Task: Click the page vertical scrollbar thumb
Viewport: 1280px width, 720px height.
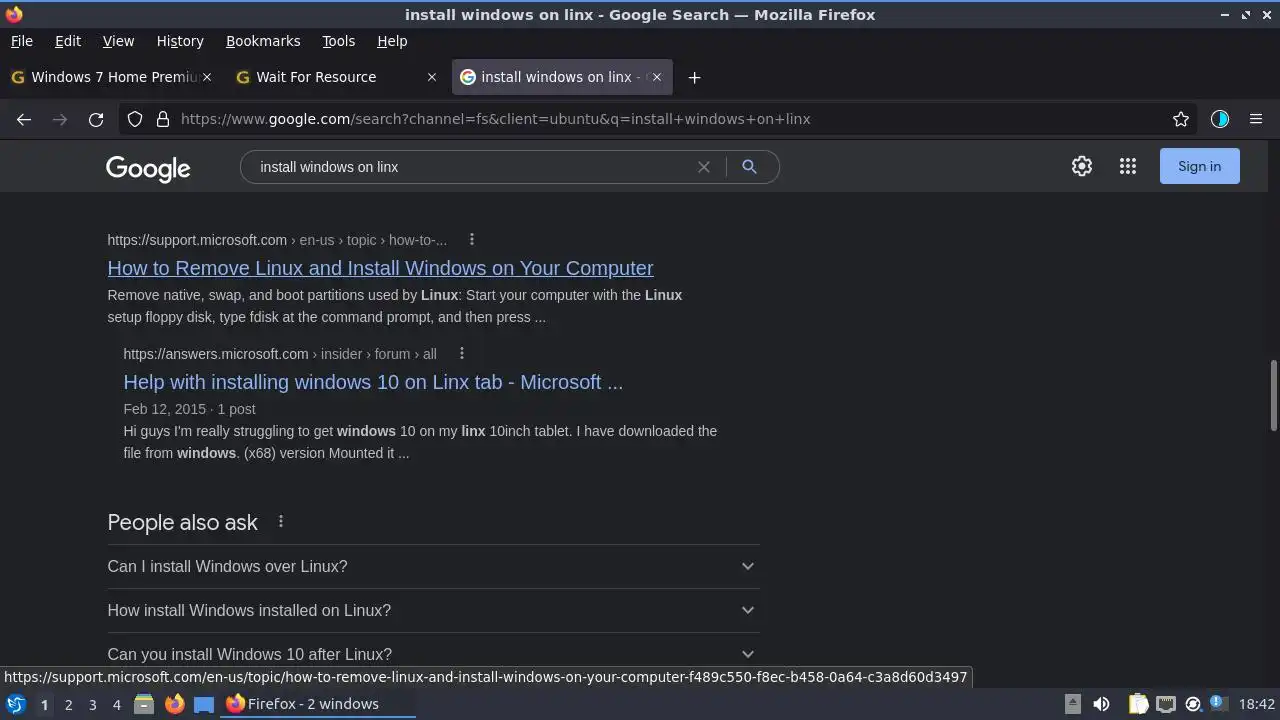Action: tap(1273, 396)
